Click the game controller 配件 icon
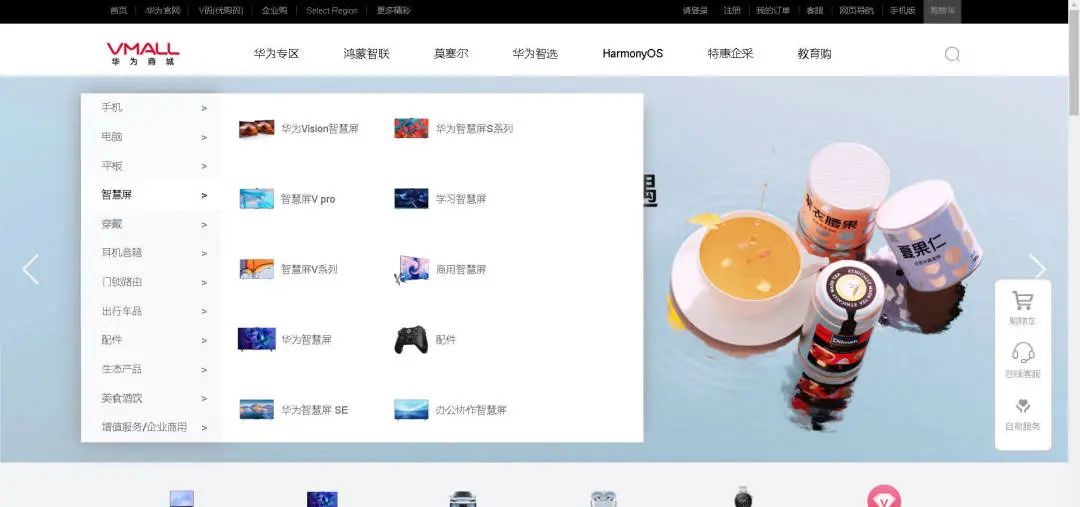 tap(411, 340)
